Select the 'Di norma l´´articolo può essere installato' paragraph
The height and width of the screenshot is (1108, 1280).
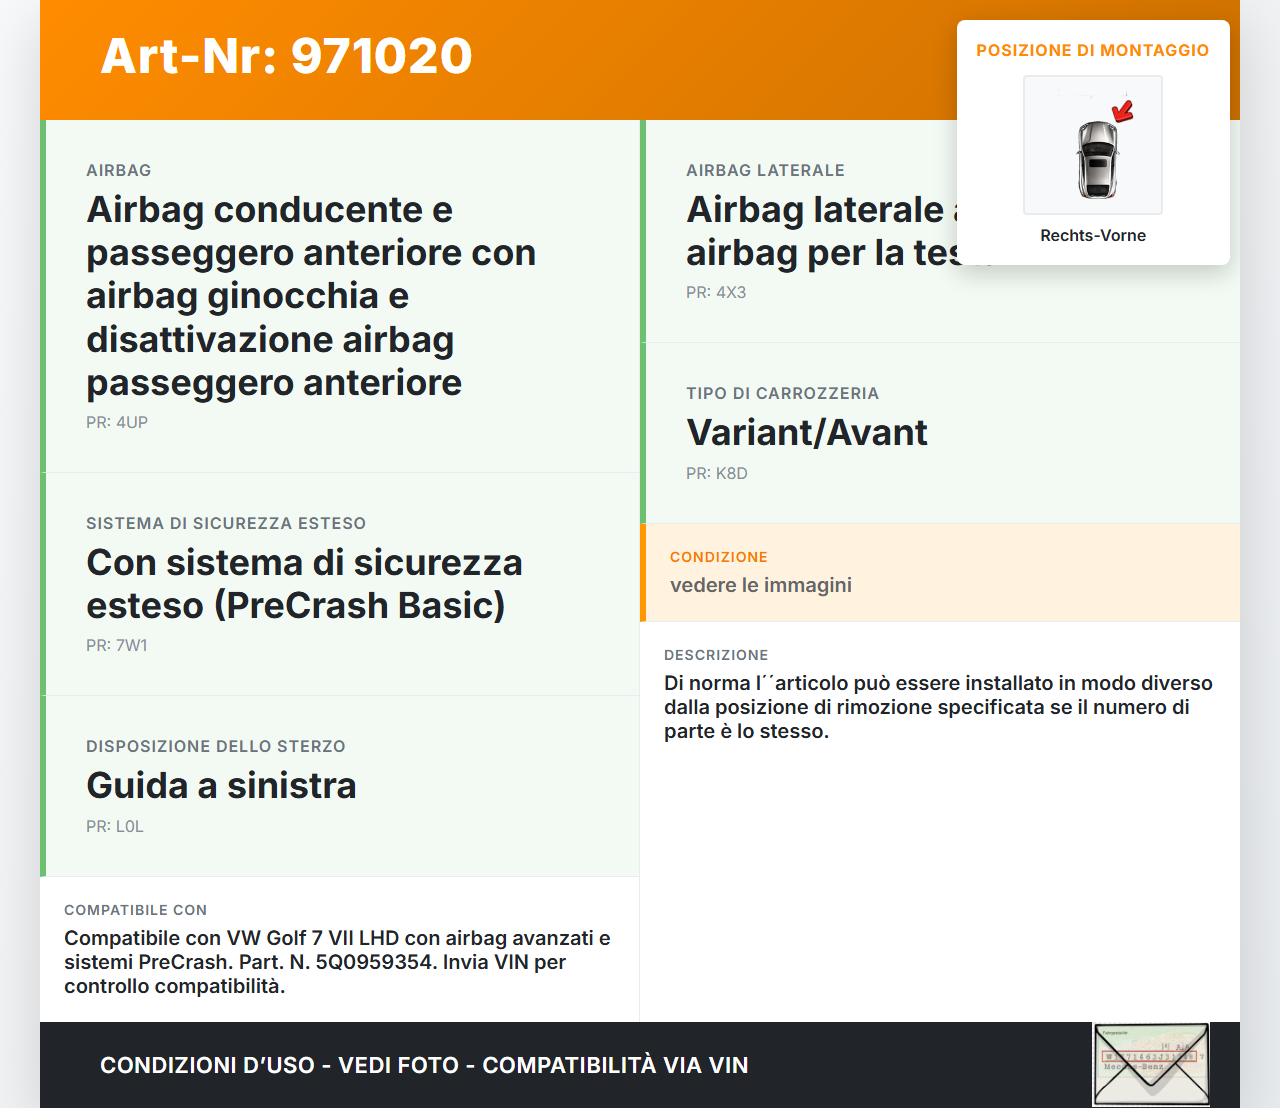(938, 707)
